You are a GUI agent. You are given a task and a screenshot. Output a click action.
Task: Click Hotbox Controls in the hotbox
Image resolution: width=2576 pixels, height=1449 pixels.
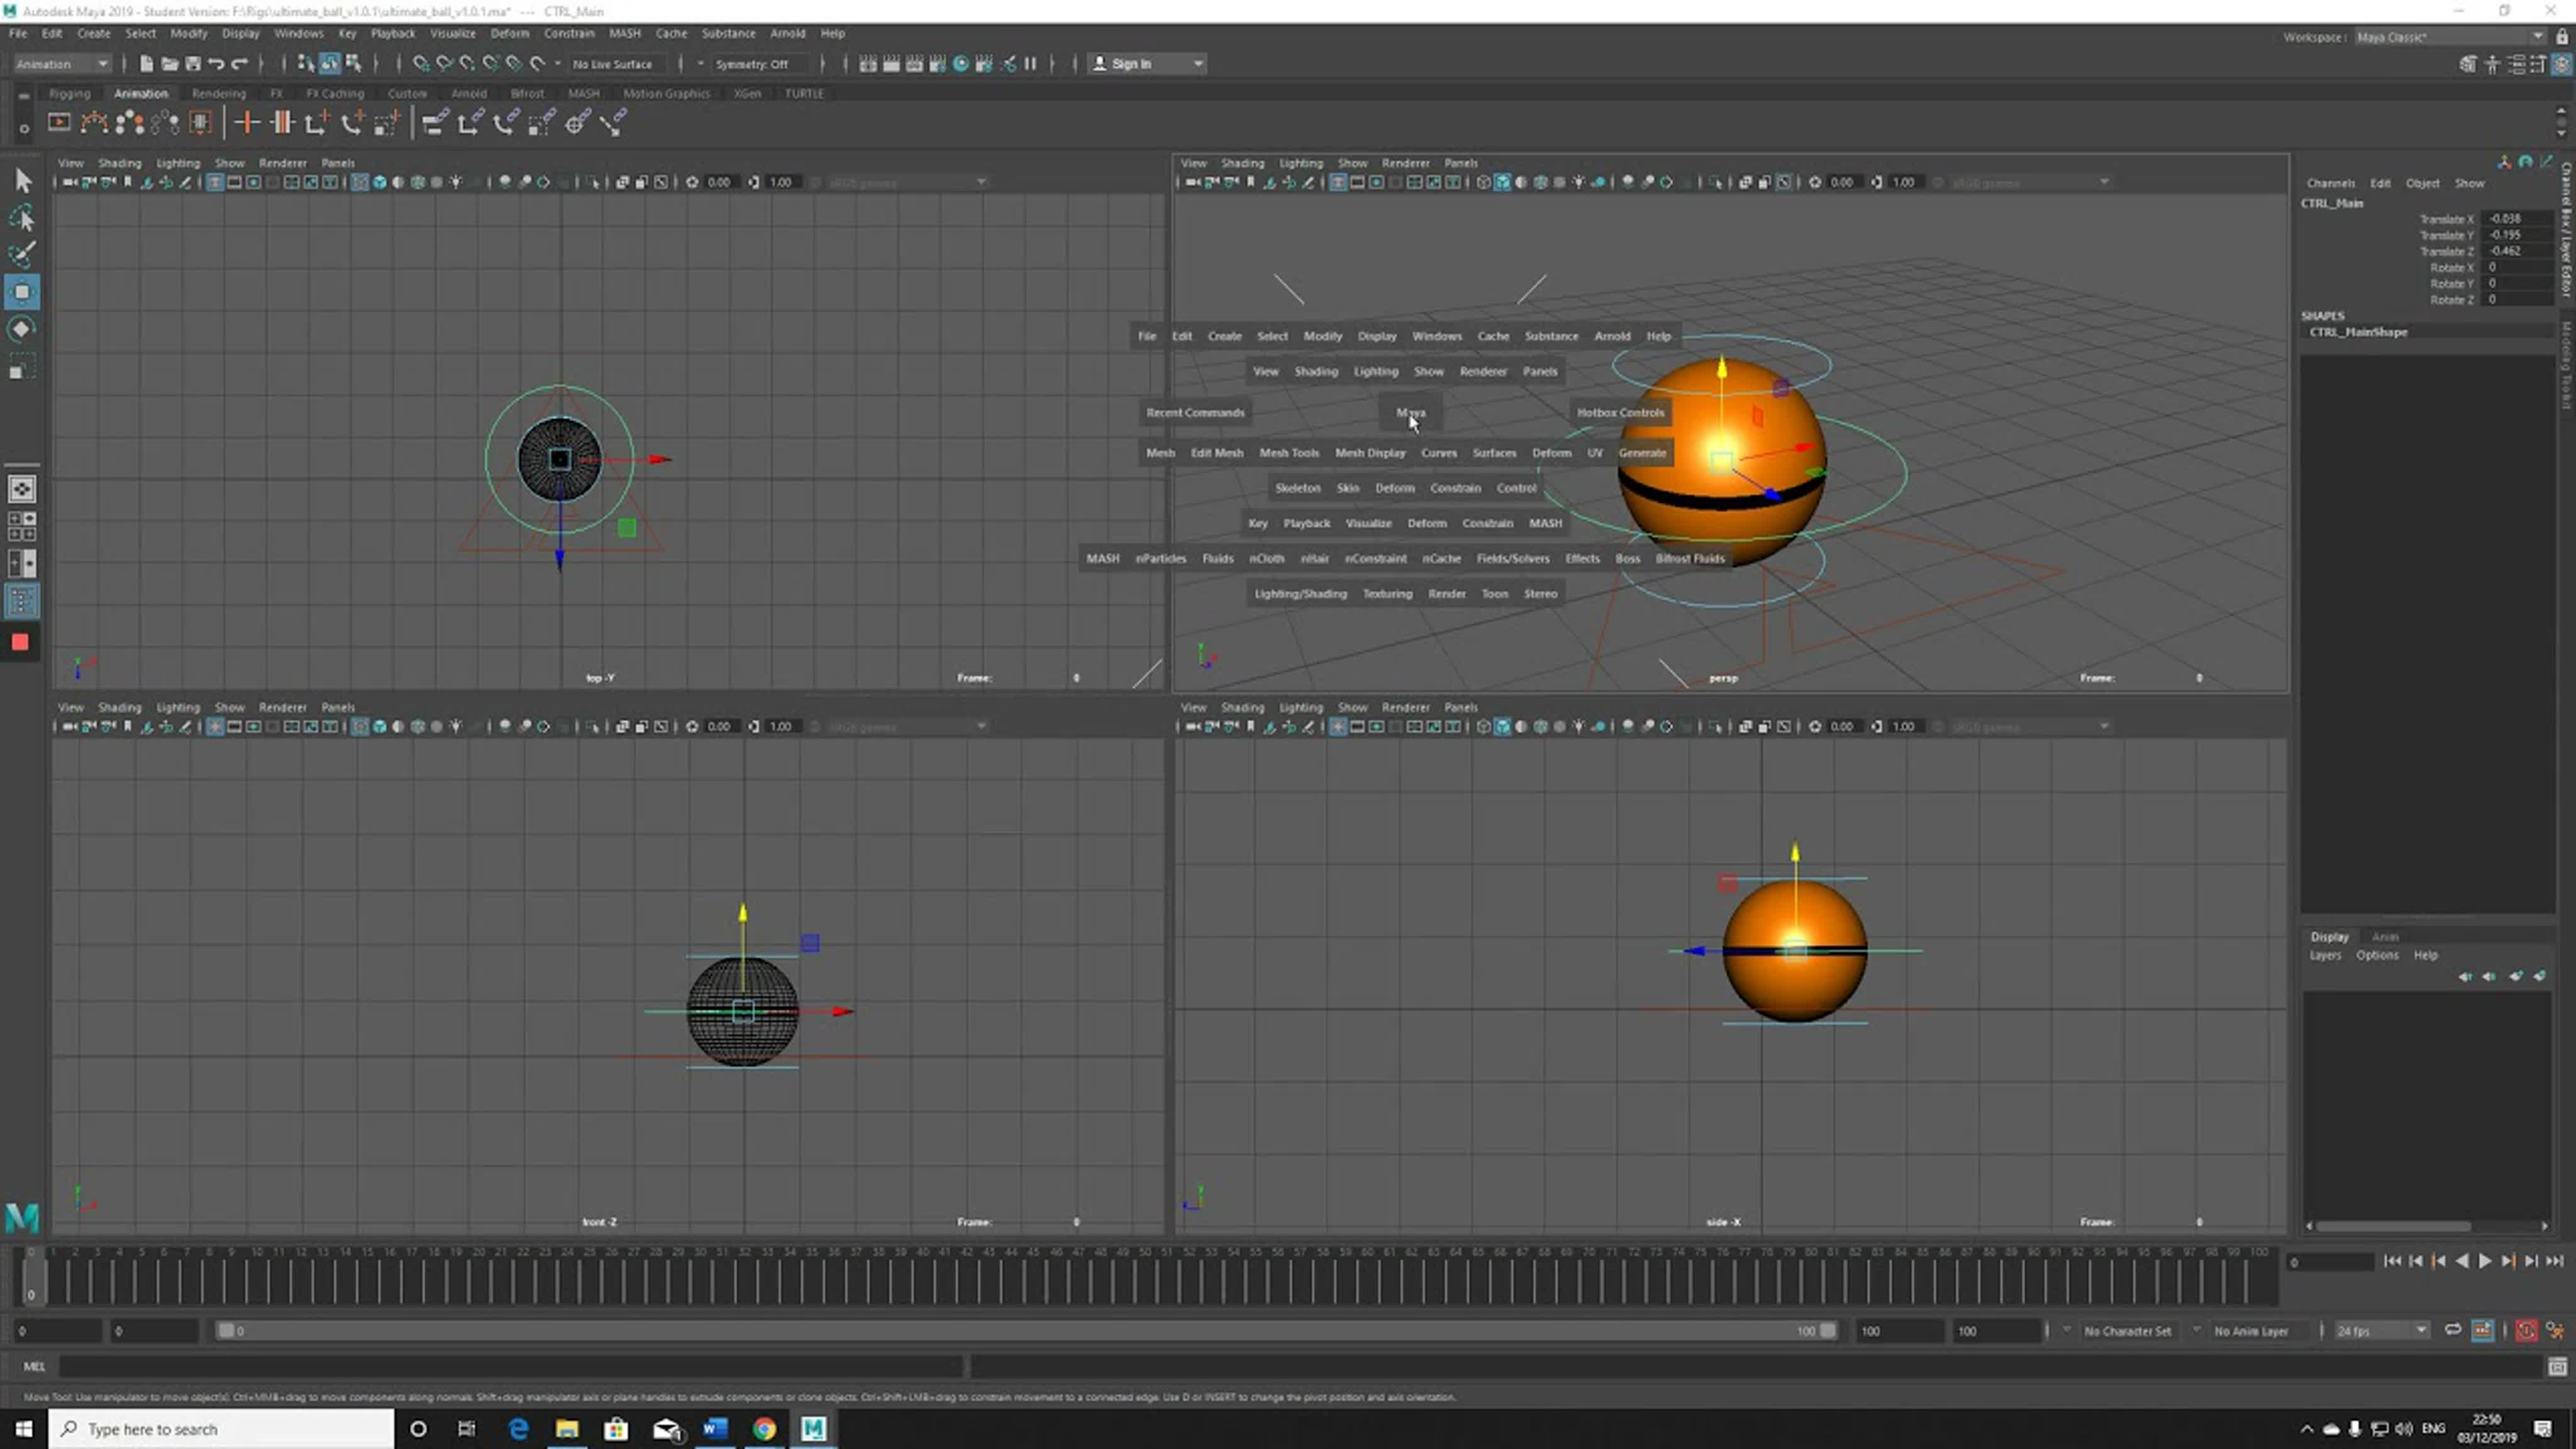1620,412
